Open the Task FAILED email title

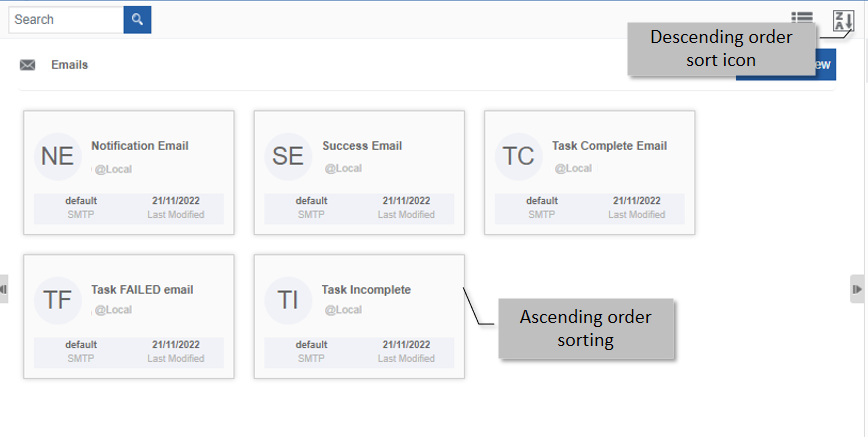pos(142,290)
